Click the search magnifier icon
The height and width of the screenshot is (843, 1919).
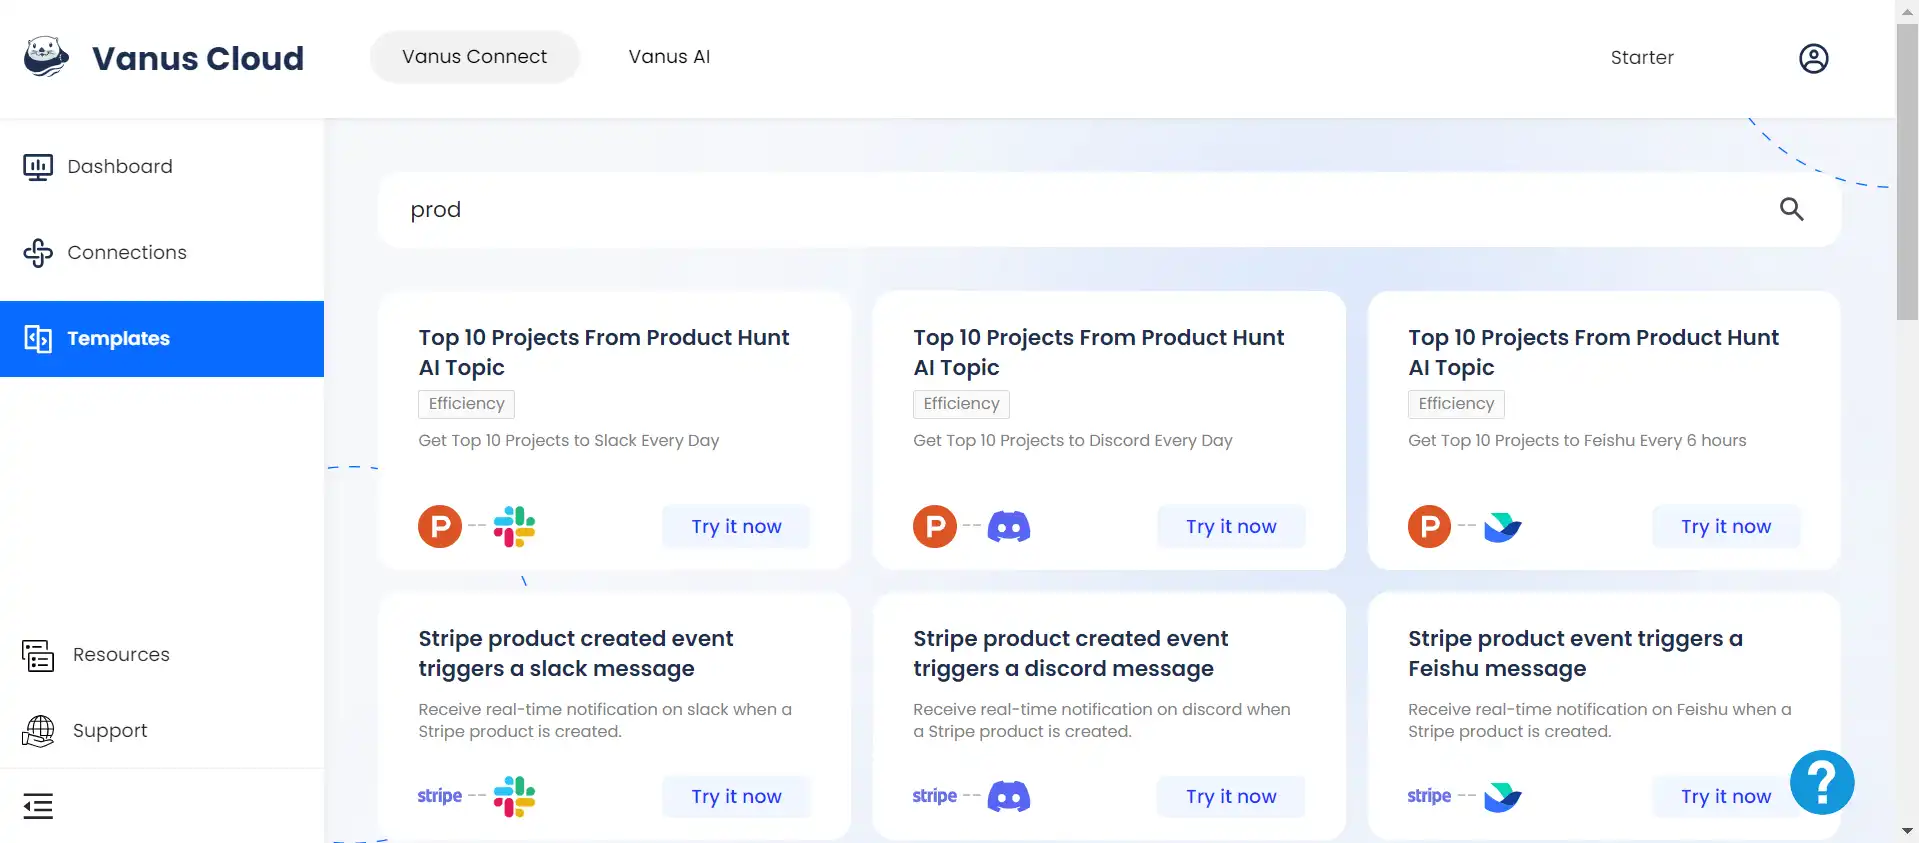coord(1791,209)
